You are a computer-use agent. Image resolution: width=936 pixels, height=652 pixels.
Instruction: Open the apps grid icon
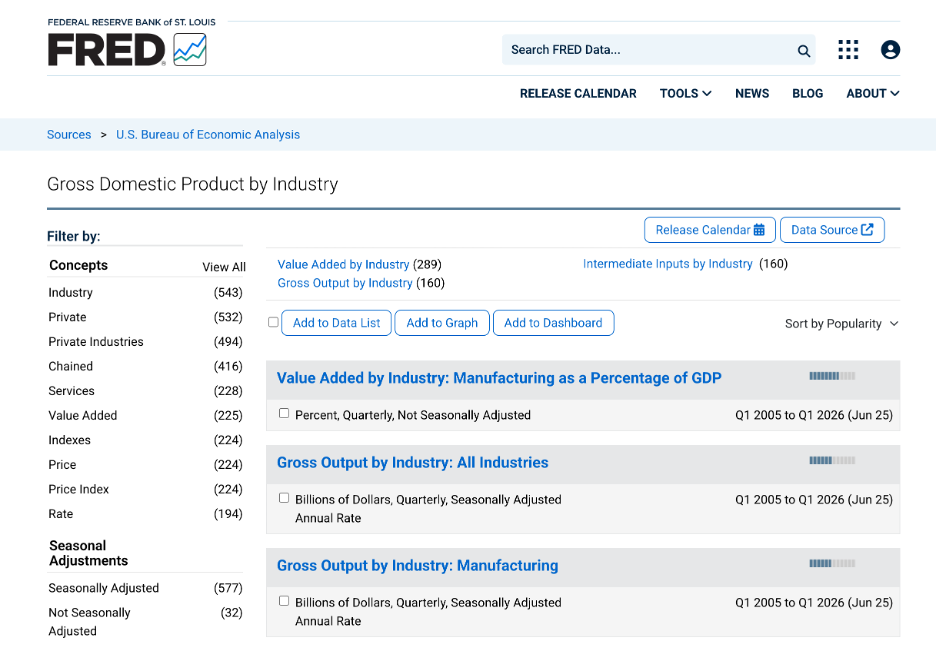[x=848, y=50]
